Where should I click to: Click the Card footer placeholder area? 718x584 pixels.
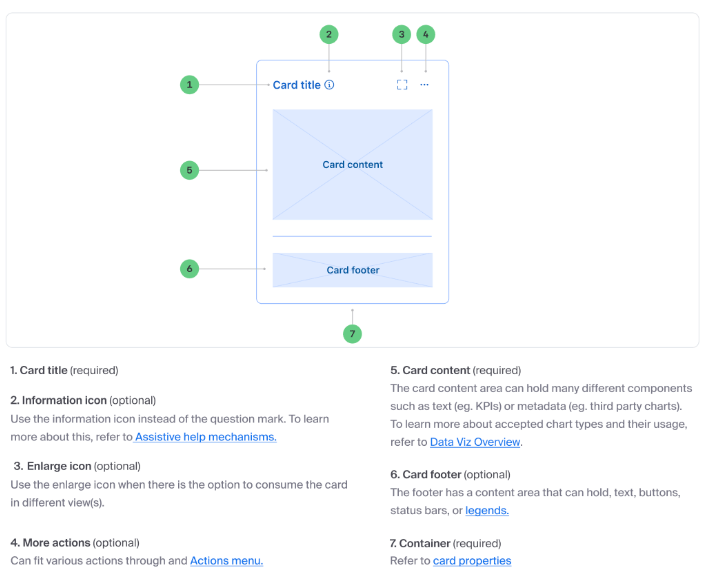[352, 270]
